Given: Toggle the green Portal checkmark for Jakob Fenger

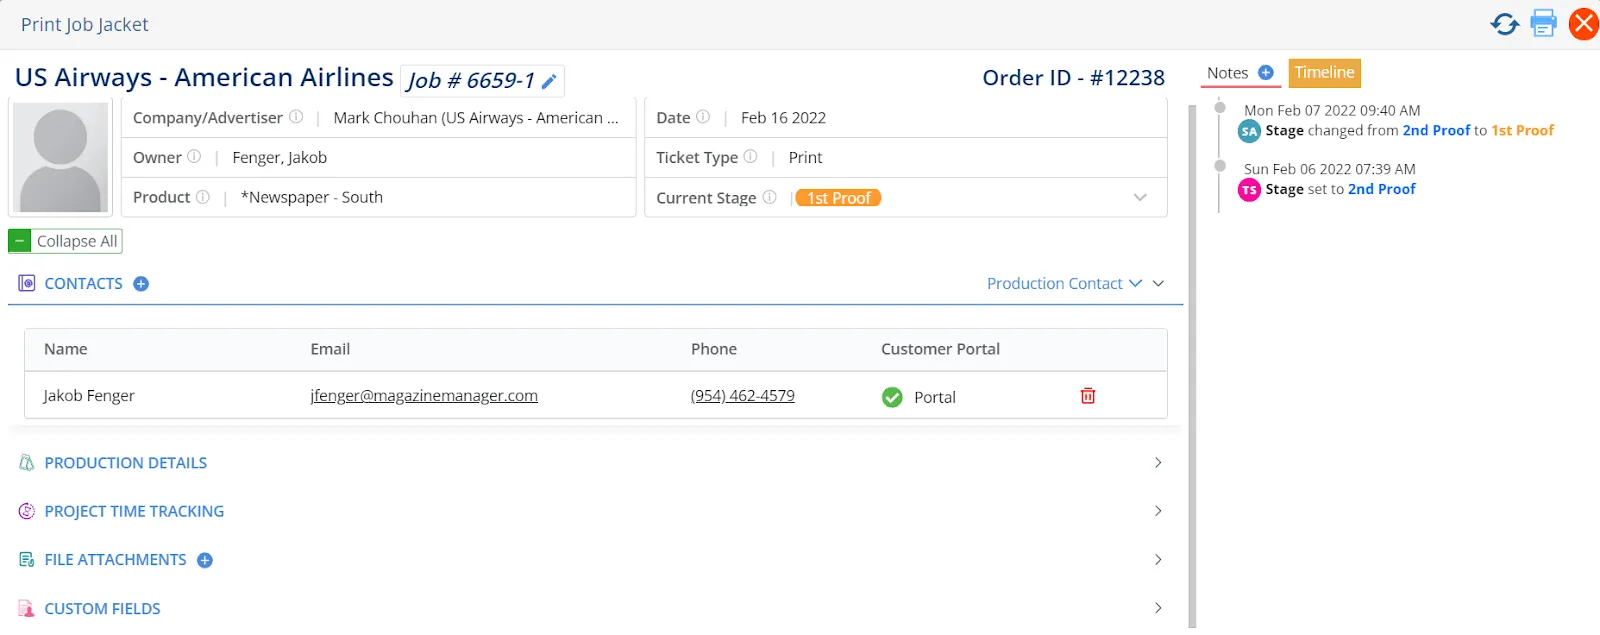Looking at the screenshot, I should (892, 397).
